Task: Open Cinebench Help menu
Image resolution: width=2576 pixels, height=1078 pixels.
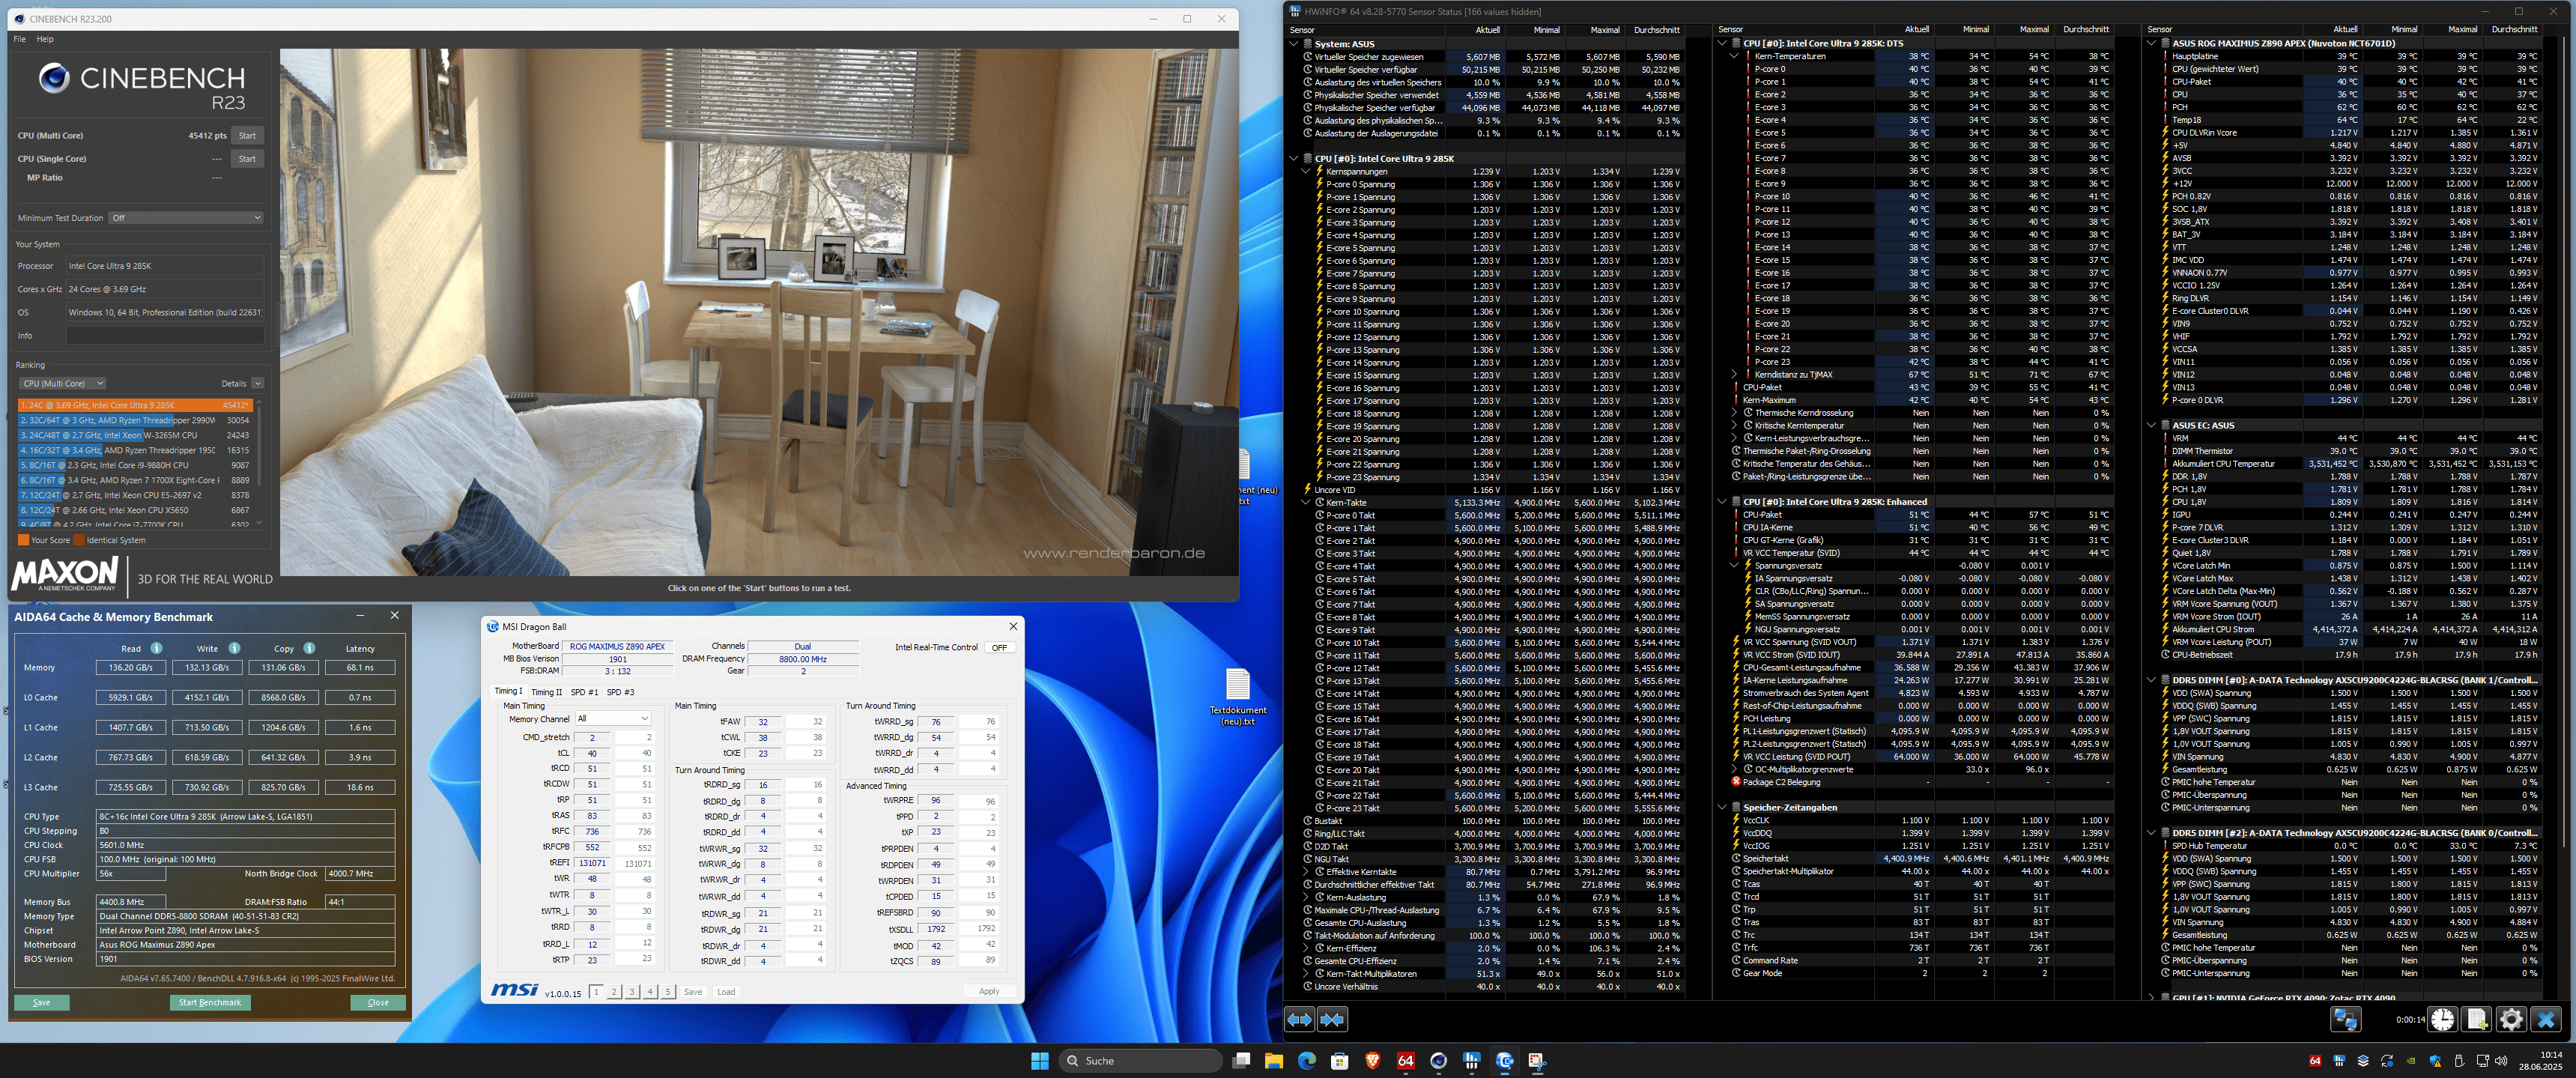Action: click(45, 39)
